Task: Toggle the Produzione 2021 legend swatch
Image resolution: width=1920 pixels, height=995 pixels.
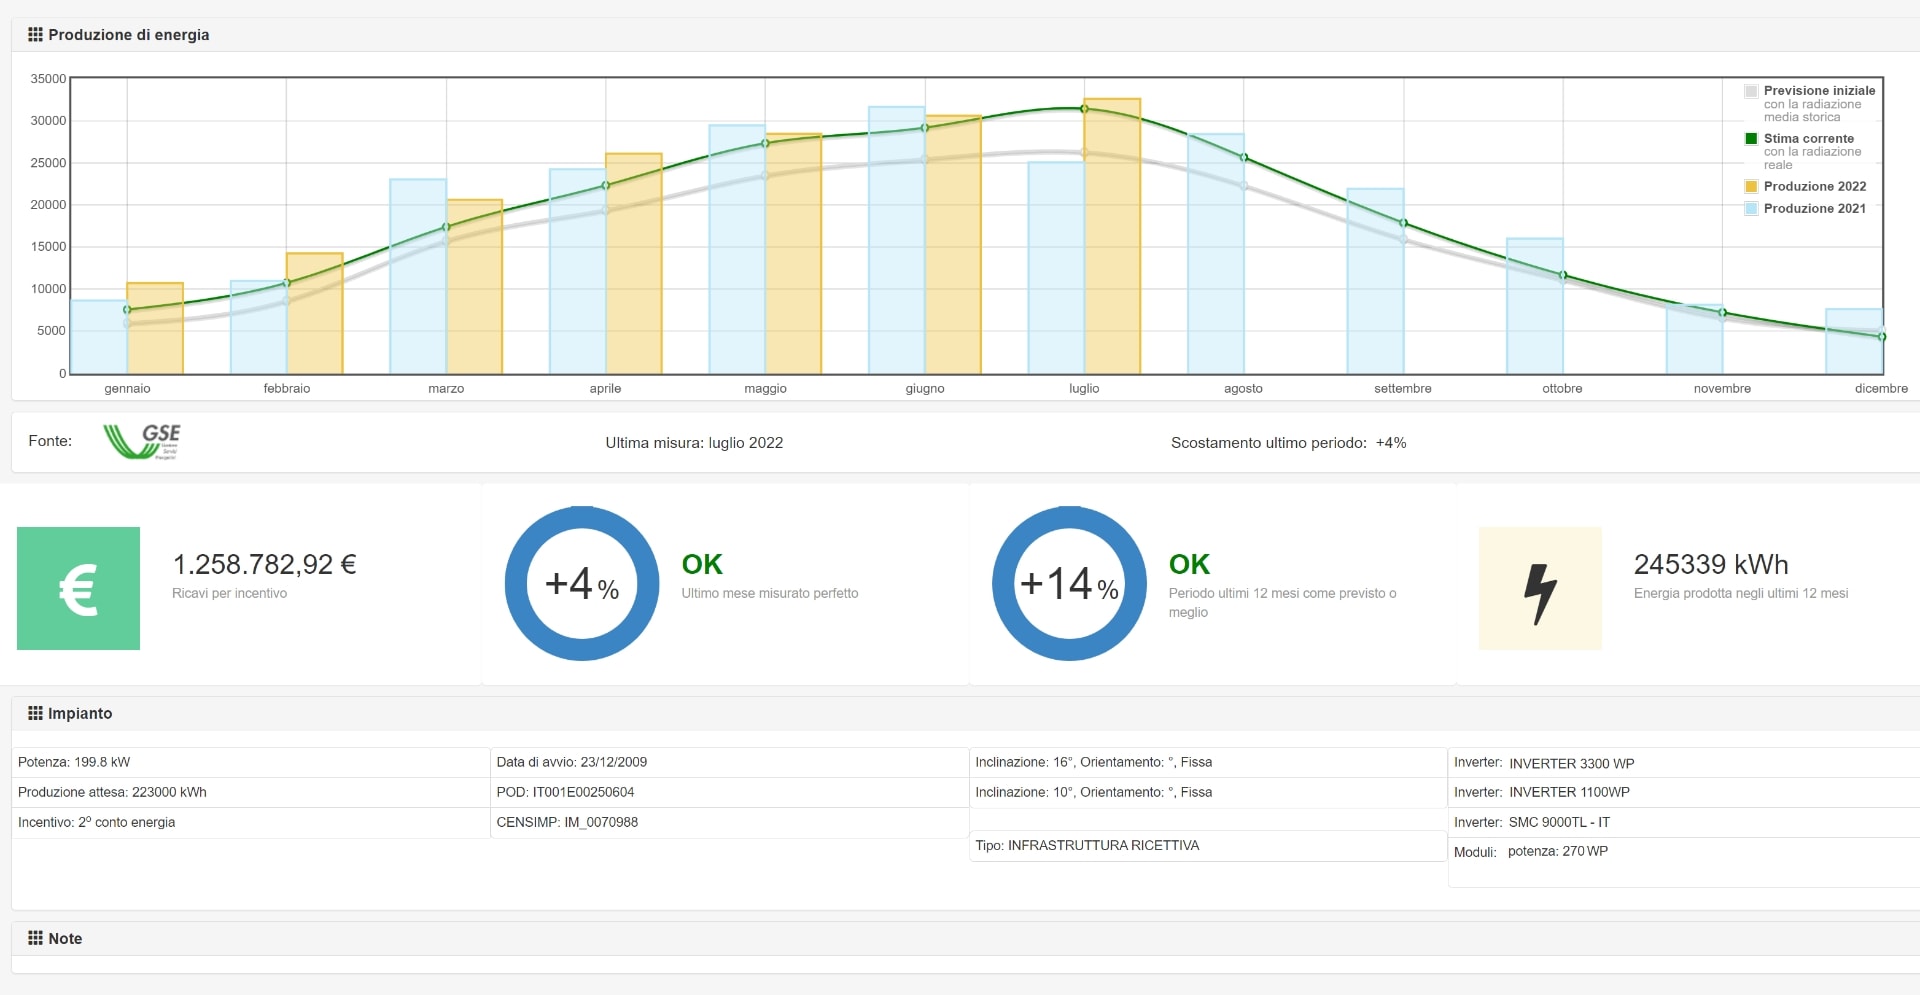Action: (1751, 209)
